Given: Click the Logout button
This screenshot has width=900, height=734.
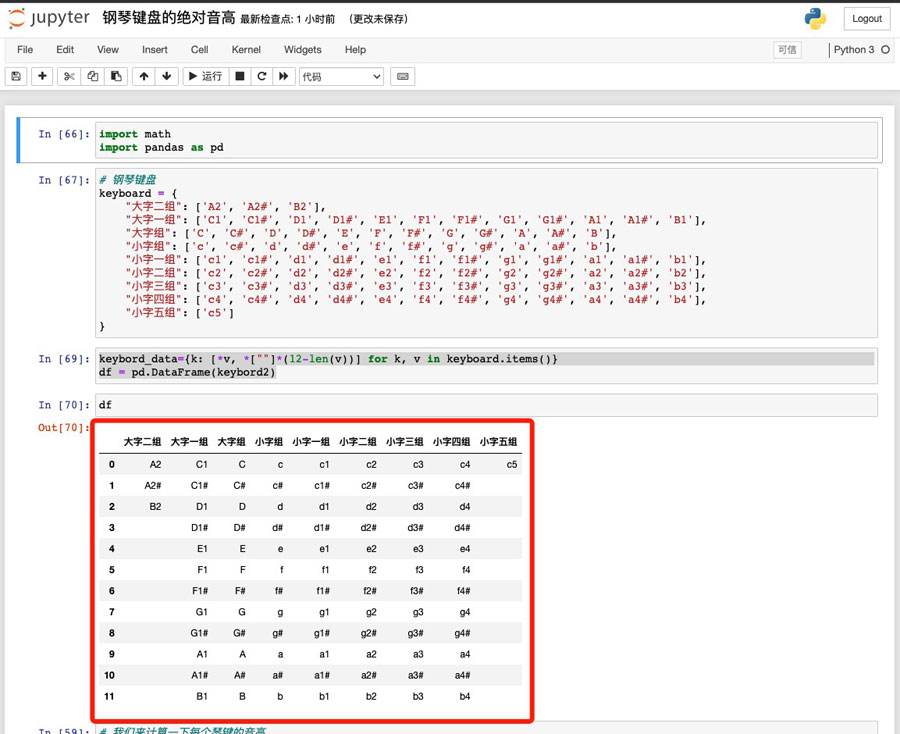Looking at the screenshot, I should [x=866, y=18].
